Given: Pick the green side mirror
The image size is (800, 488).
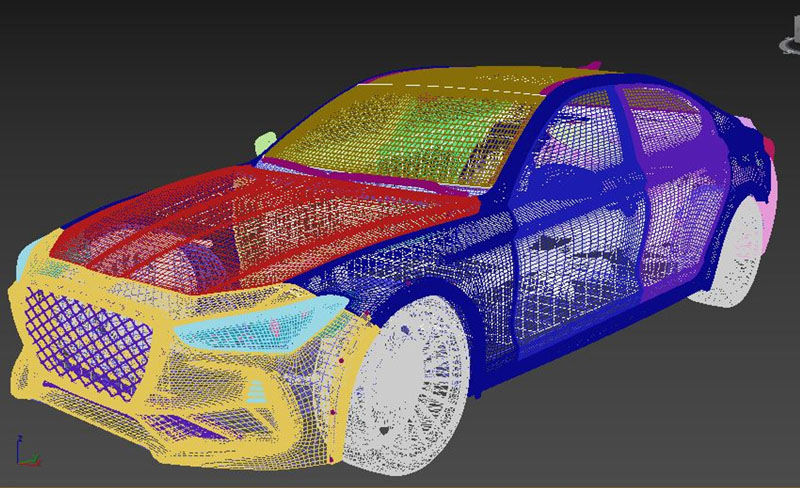Looking at the screenshot, I should click(265, 143).
